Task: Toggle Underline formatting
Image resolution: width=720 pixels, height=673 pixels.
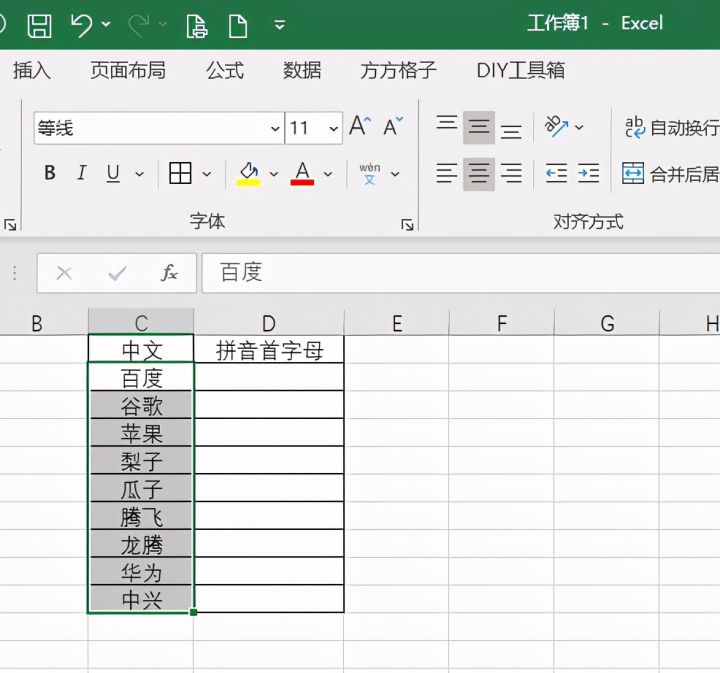Action: [x=113, y=174]
